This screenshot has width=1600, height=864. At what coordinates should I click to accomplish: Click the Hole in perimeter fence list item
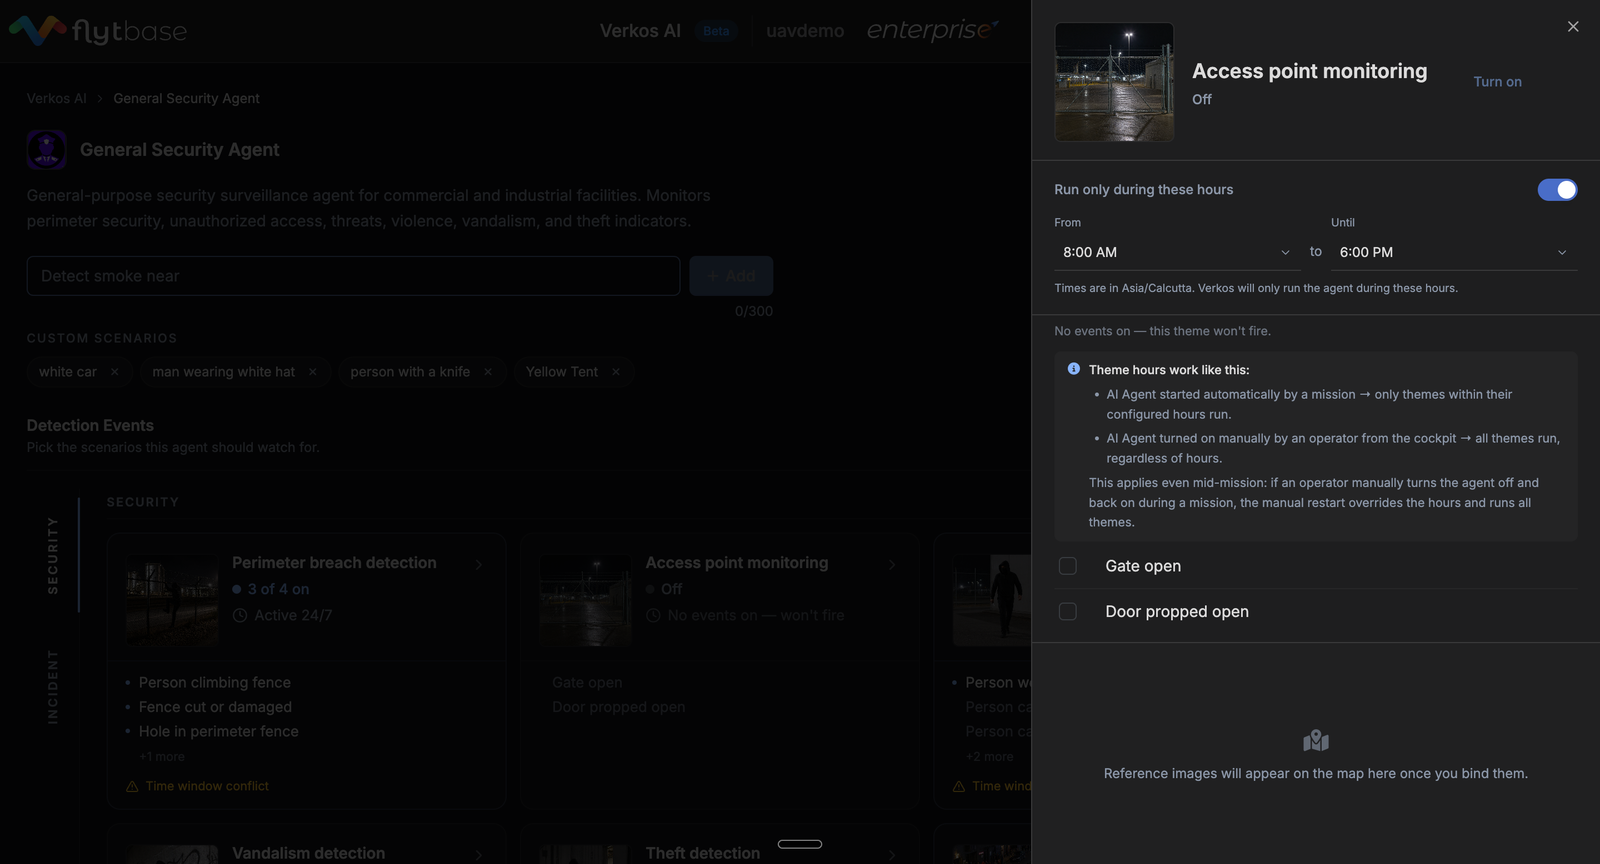point(219,732)
